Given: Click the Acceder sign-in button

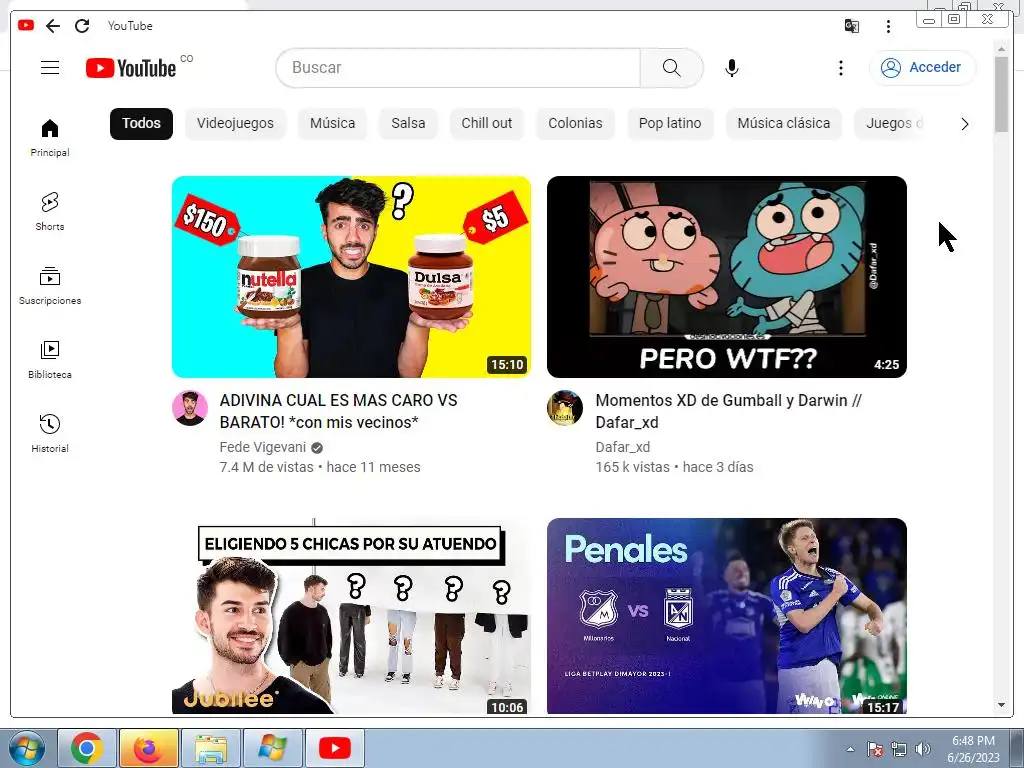Looking at the screenshot, I should [922, 67].
